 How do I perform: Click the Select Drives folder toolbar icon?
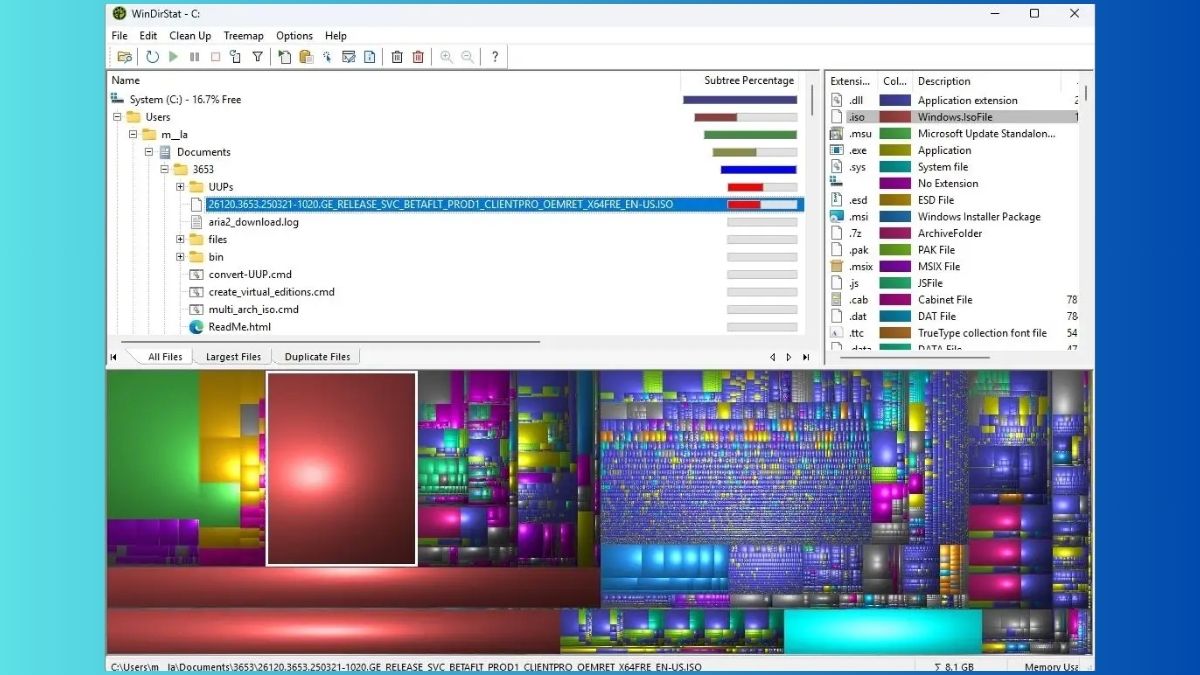click(124, 57)
